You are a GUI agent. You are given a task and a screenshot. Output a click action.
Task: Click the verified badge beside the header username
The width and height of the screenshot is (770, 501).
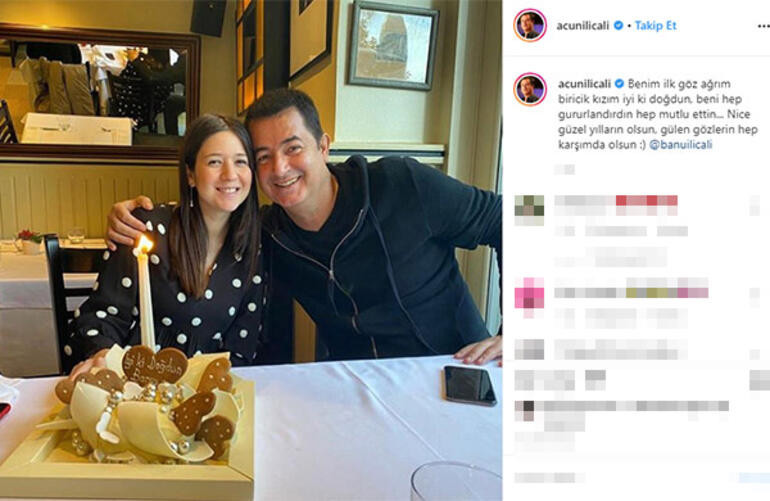pyautogui.click(x=618, y=26)
